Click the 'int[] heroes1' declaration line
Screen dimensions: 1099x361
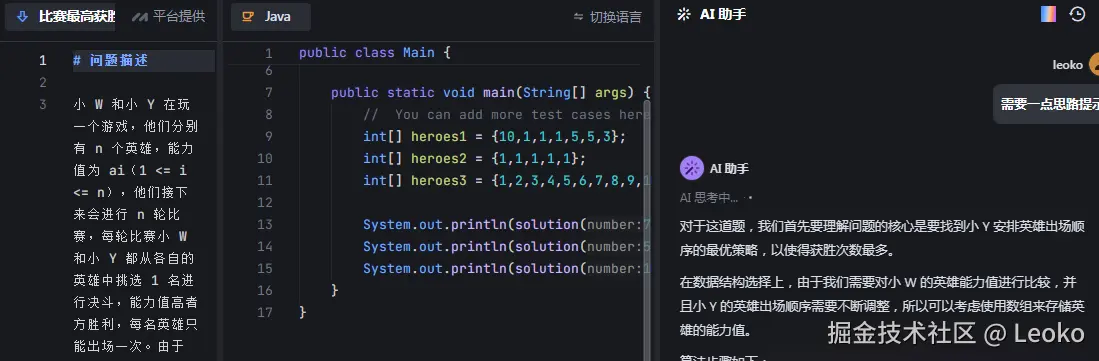(494, 136)
